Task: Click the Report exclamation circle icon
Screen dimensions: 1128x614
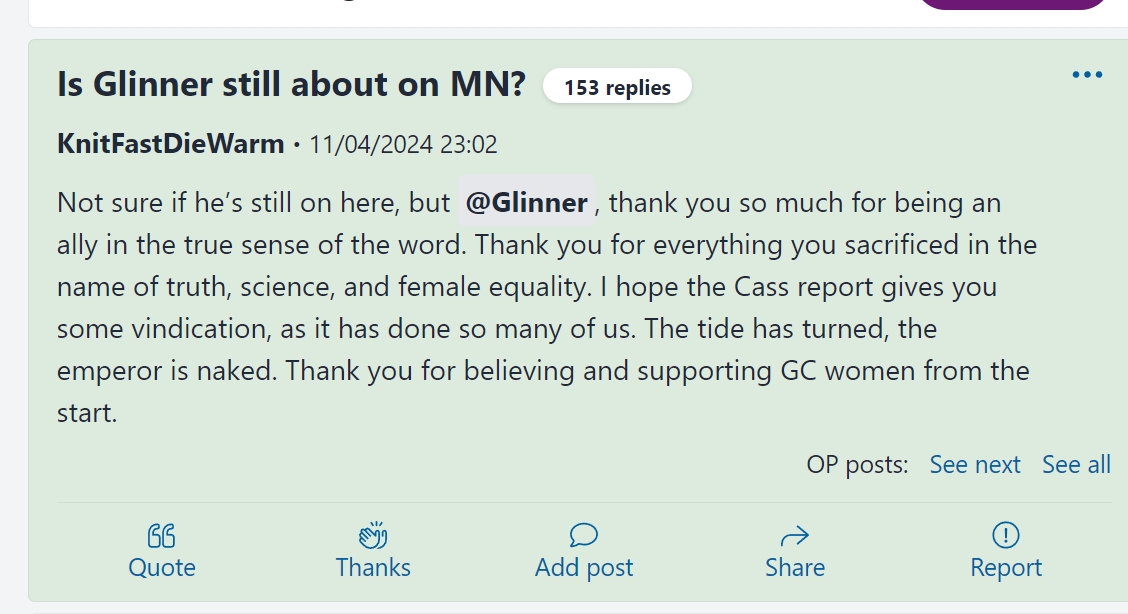Action: click(x=1006, y=535)
